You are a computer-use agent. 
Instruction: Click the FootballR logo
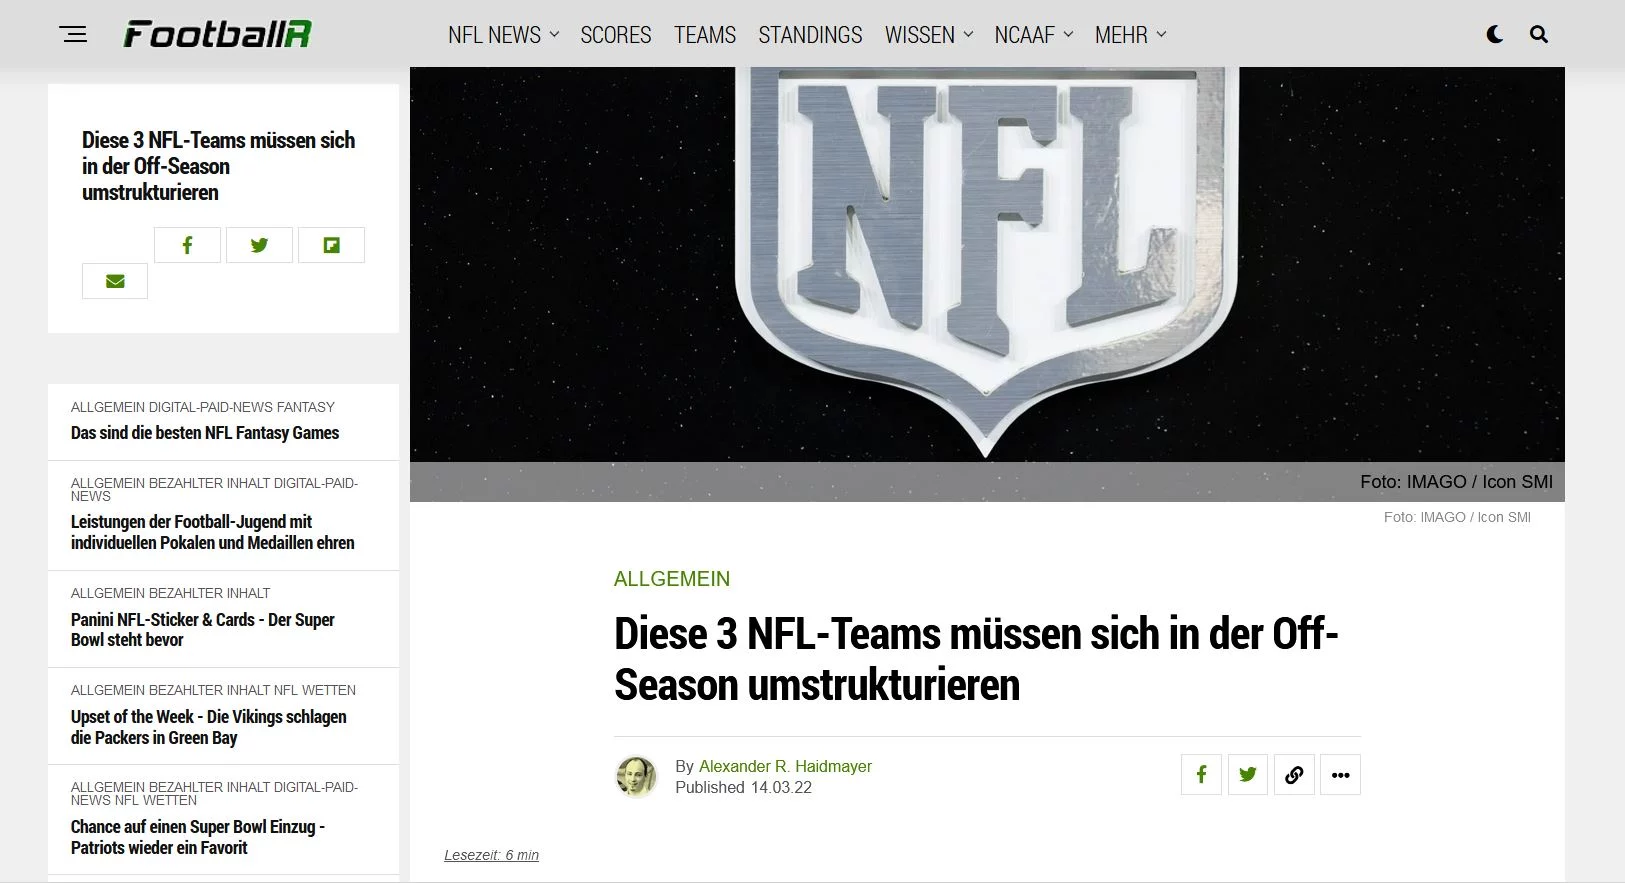[x=217, y=35]
